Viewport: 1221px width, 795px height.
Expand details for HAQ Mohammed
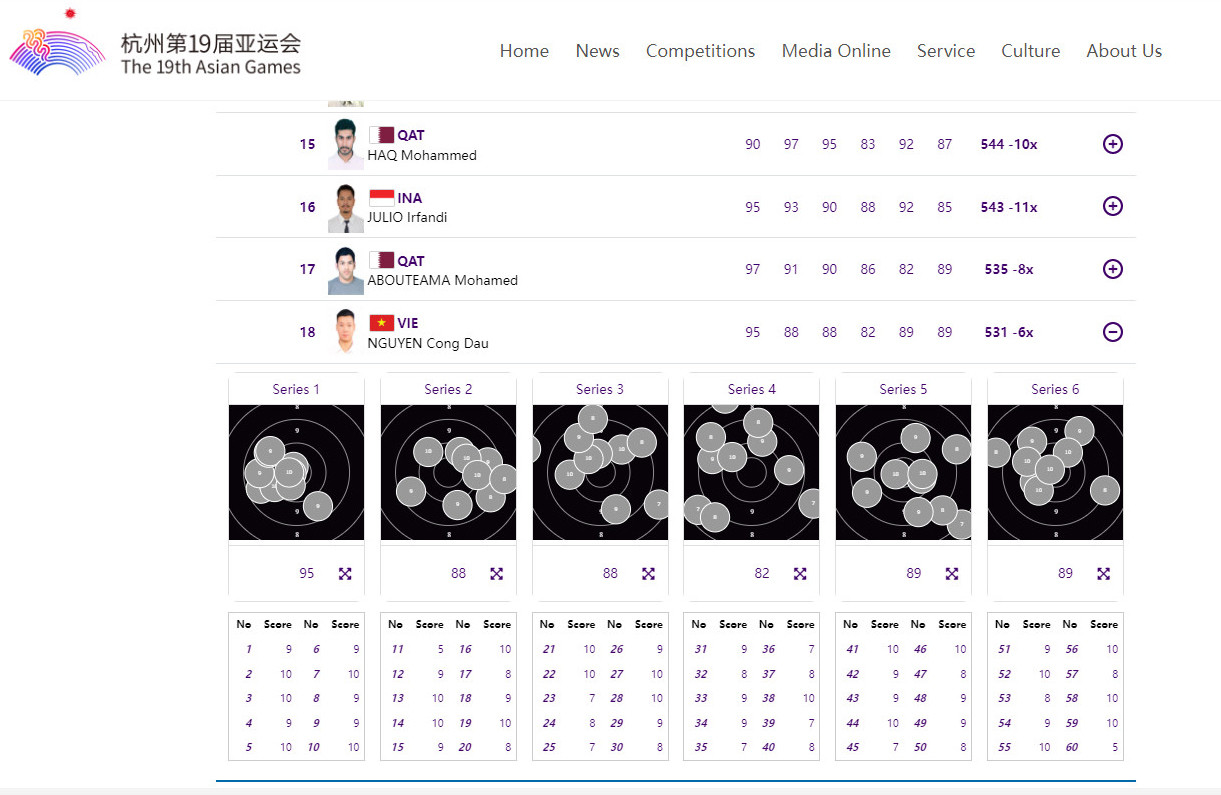[x=1112, y=144]
